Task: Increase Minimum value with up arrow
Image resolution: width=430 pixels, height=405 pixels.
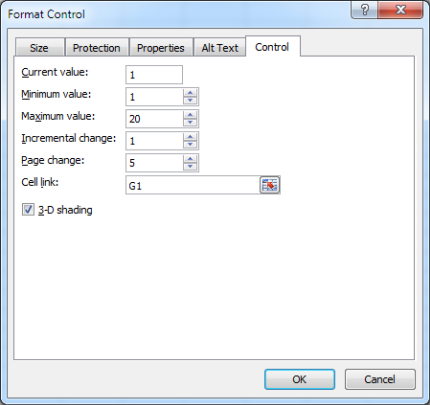Action: (190, 93)
